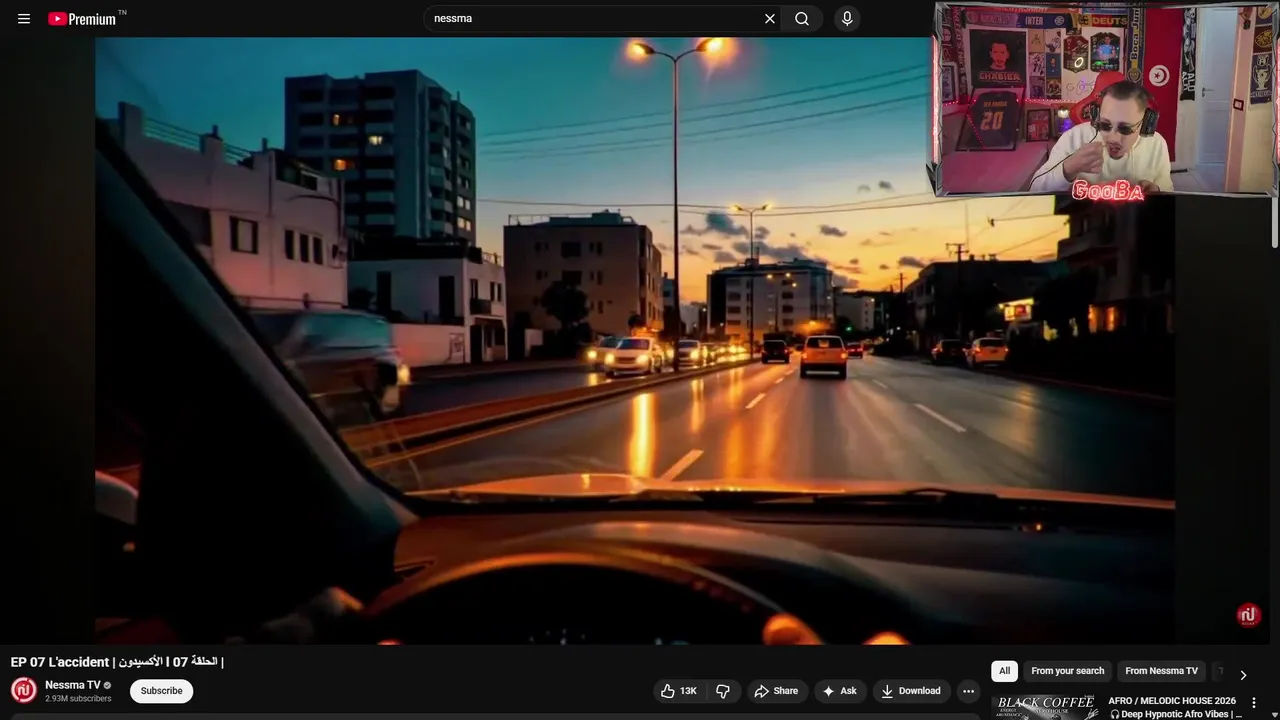Open the hamburger guide menu

click(x=24, y=19)
